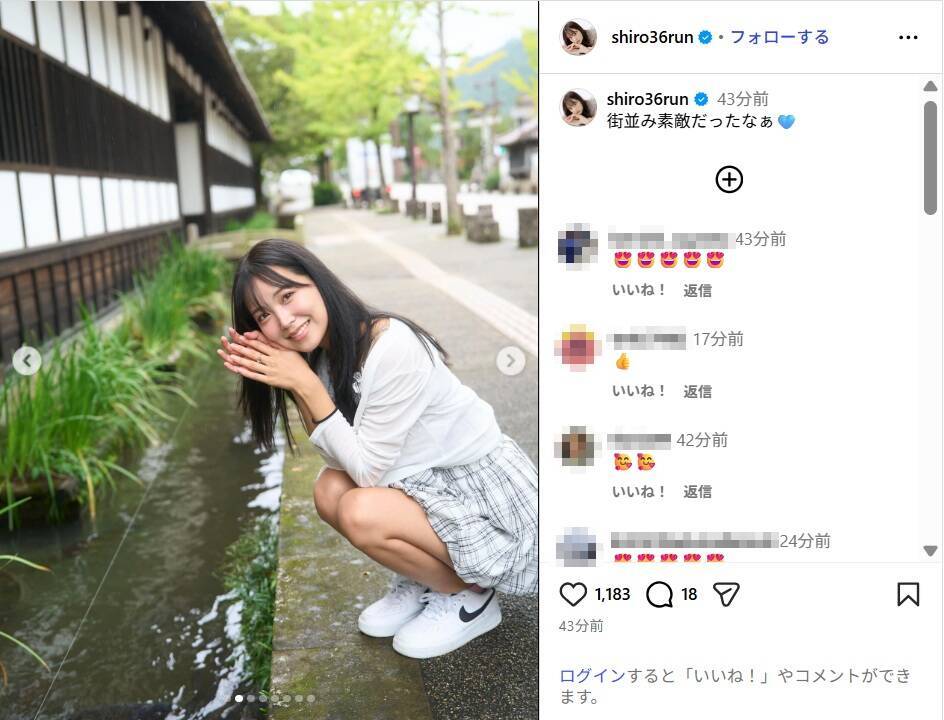
Task: Share the post with paper plane icon
Action: click(x=725, y=594)
